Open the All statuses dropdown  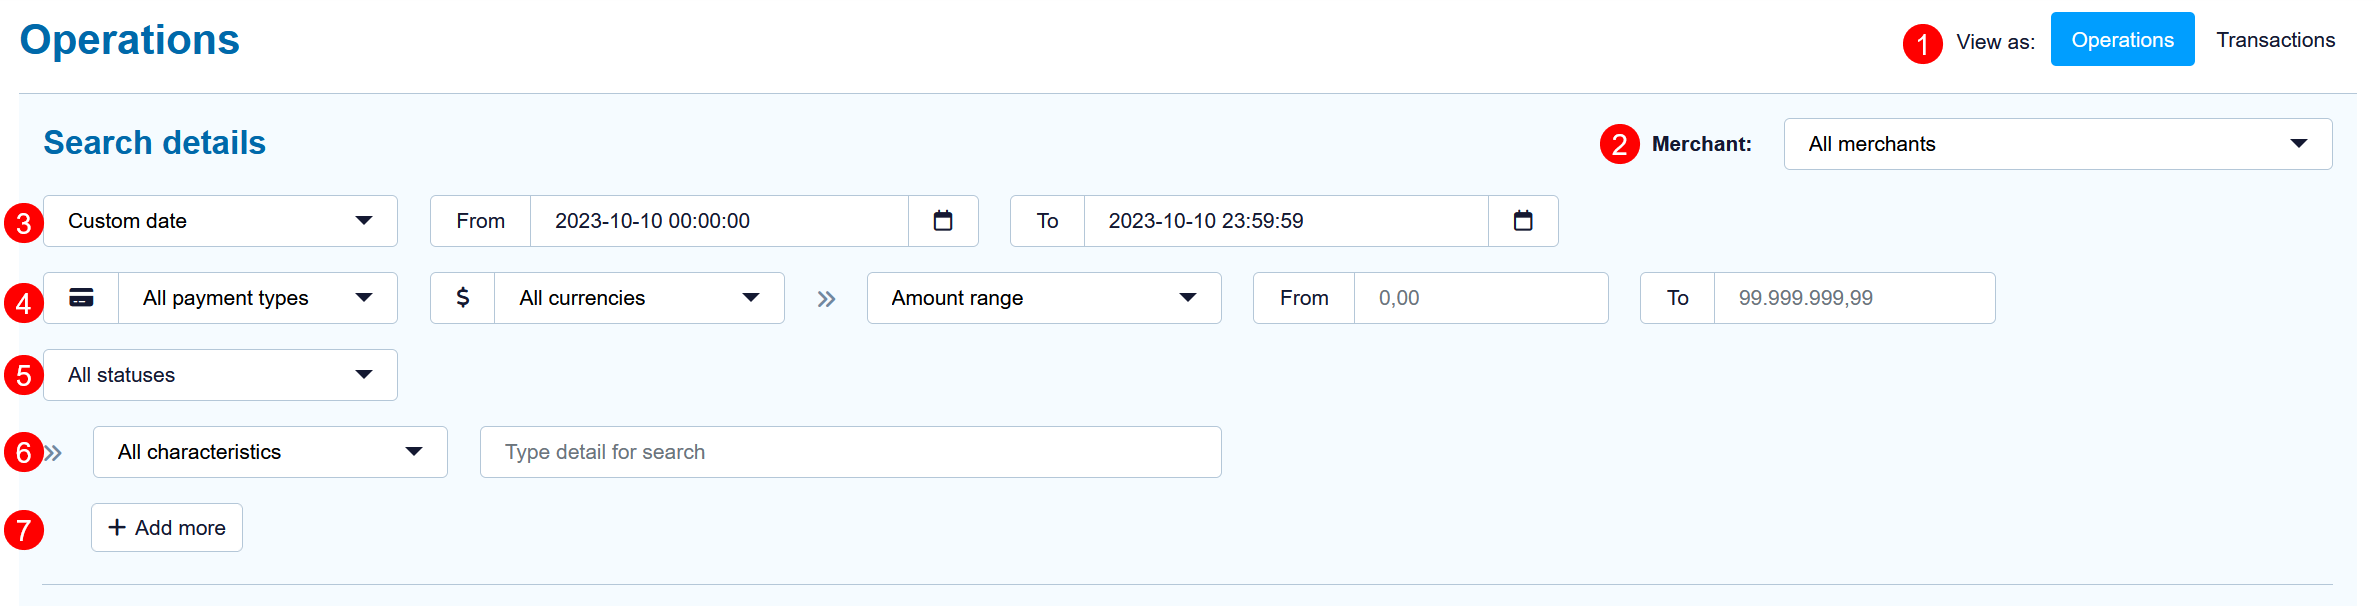pyautogui.click(x=220, y=375)
